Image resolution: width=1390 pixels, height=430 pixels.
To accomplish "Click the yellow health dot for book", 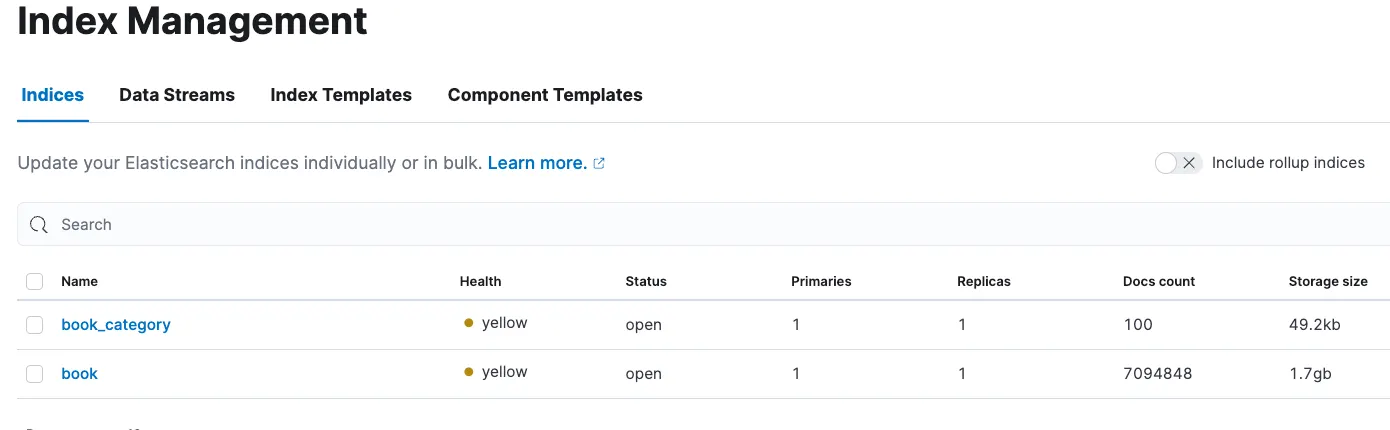I will 468,372.
